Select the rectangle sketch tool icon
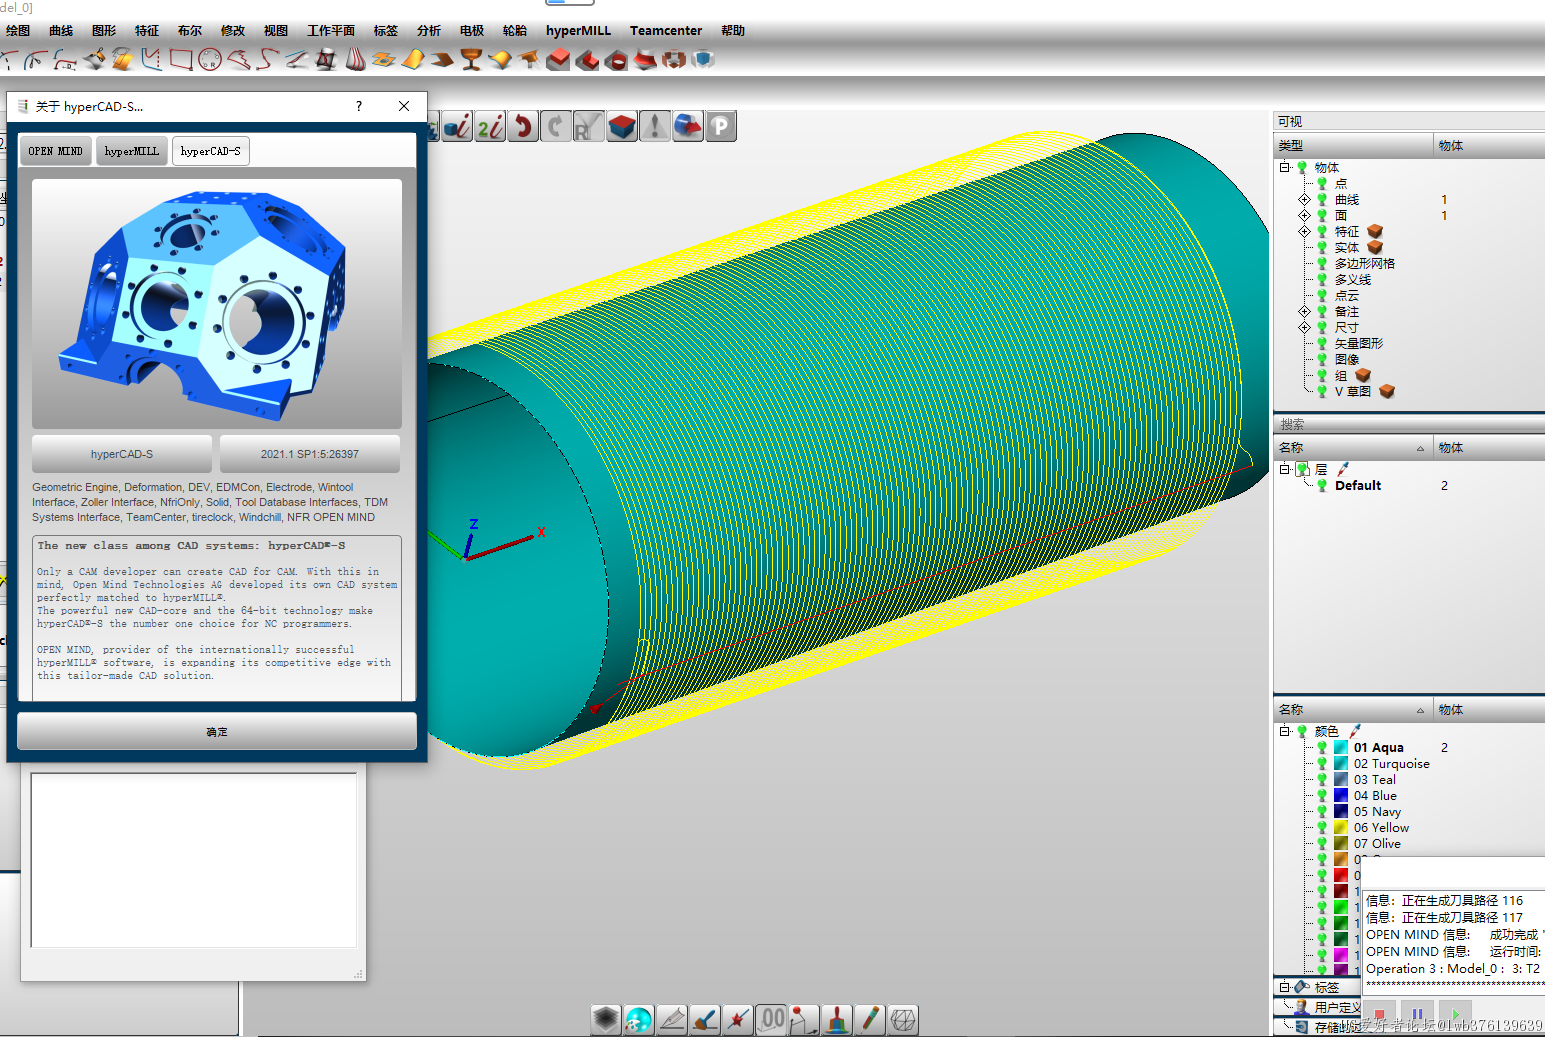Screen dimensions: 1545x1037 coord(181,60)
